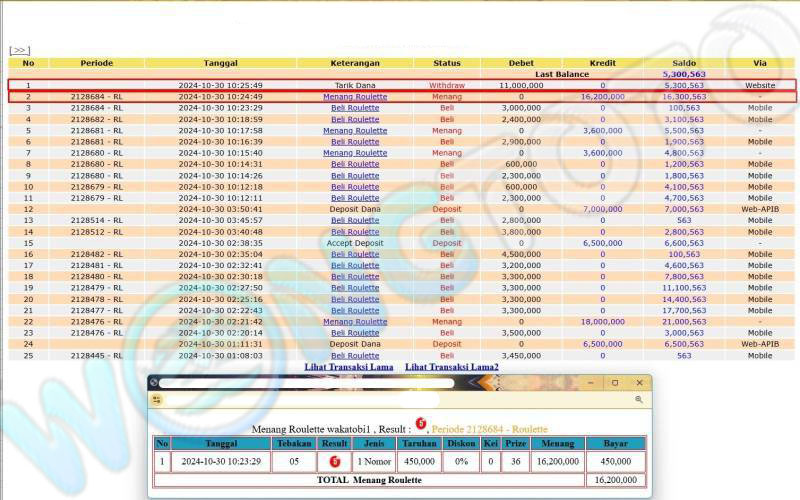Open Menang Roulette entry at 10:24:49

click(x=355, y=97)
